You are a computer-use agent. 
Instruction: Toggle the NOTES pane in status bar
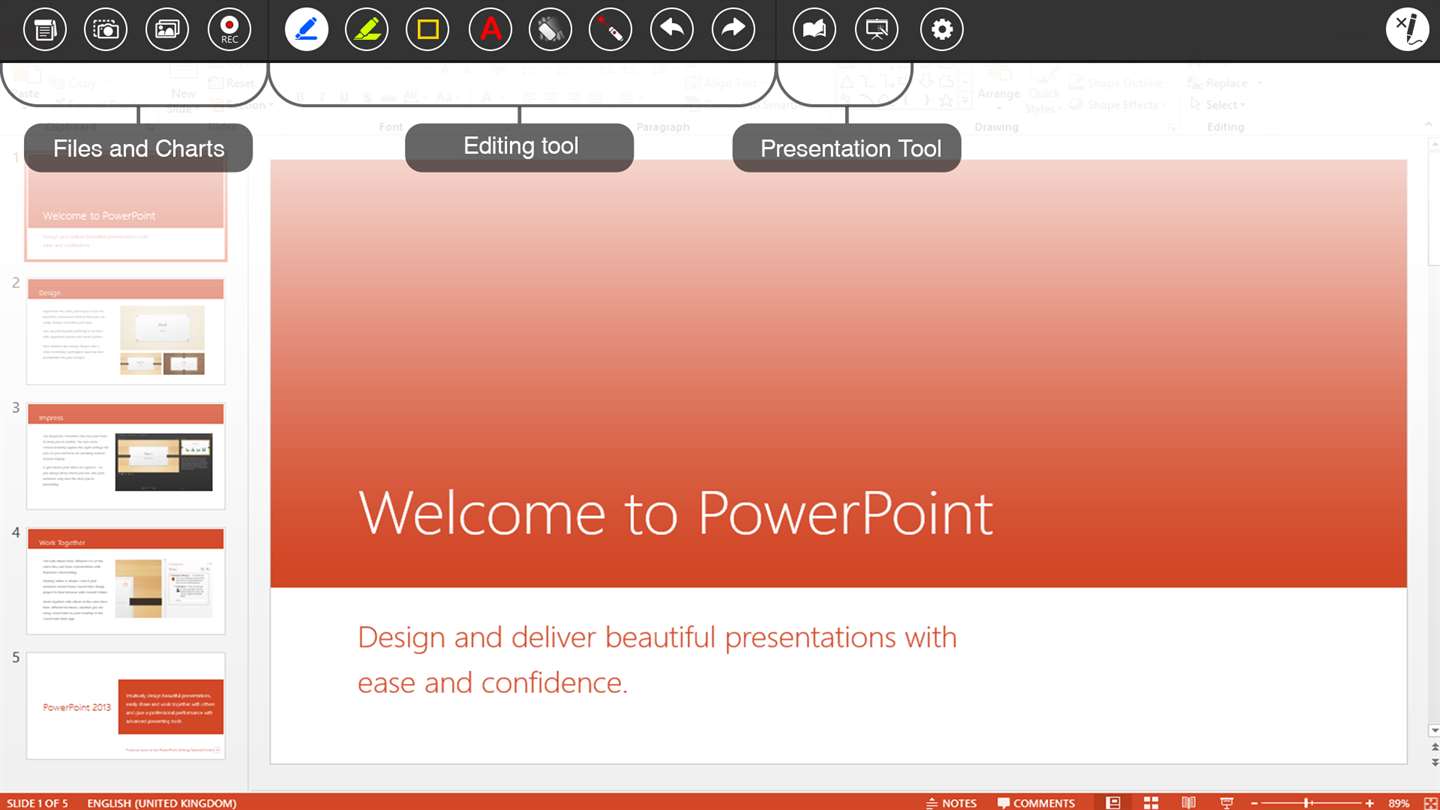tap(951, 803)
